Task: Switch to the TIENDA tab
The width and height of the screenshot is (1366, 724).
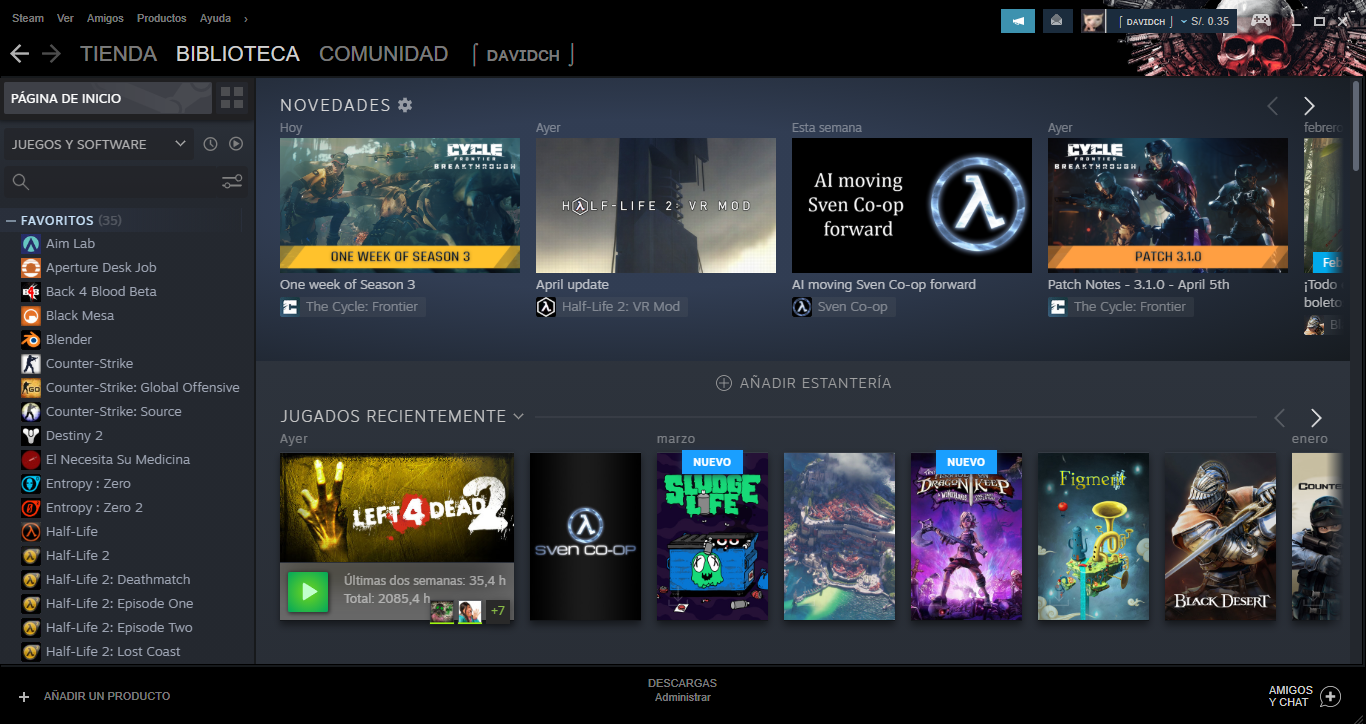Action: pyautogui.click(x=118, y=54)
